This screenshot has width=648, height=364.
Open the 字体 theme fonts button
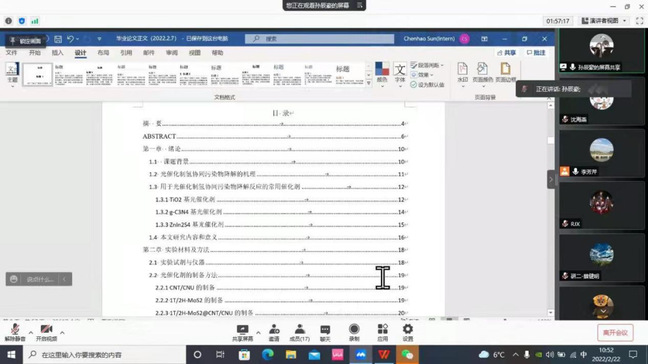[x=400, y=73]
